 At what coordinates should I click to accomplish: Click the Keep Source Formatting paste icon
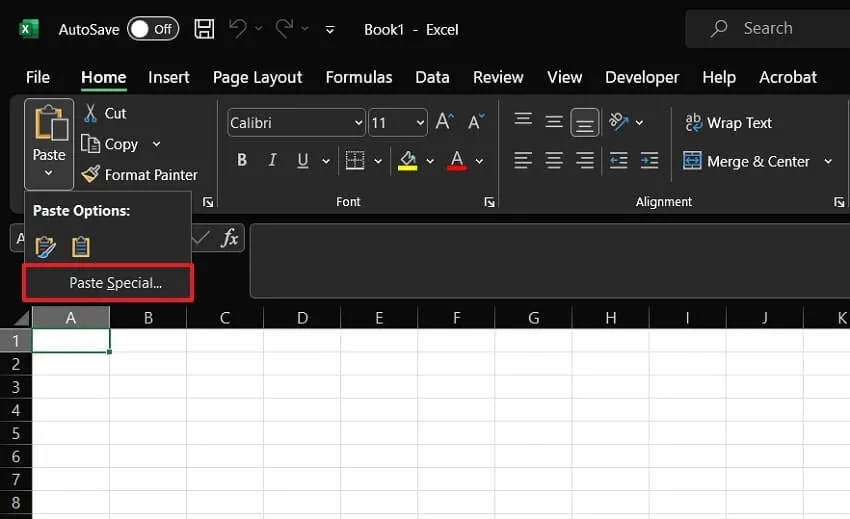point(46,247)
